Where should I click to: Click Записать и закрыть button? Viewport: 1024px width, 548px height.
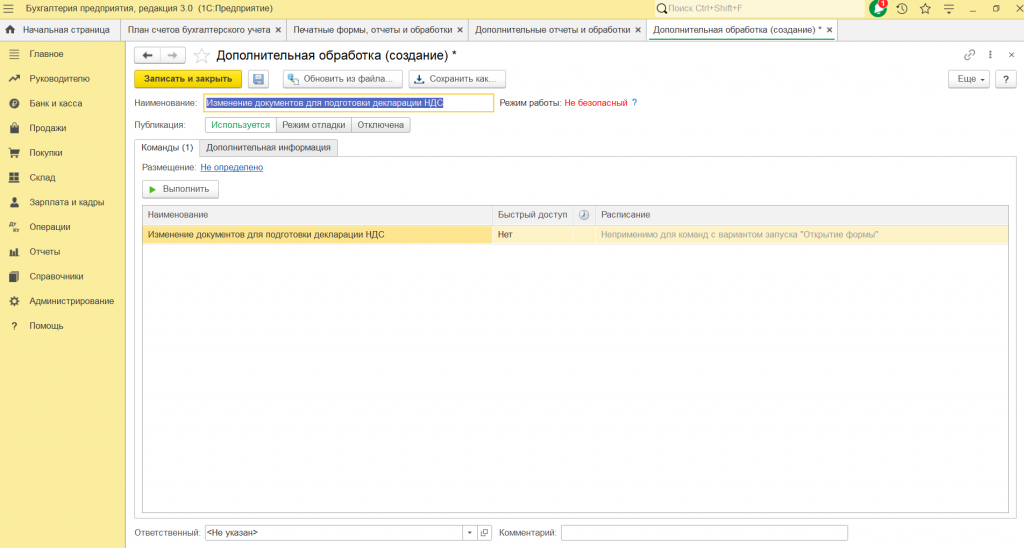188,79
